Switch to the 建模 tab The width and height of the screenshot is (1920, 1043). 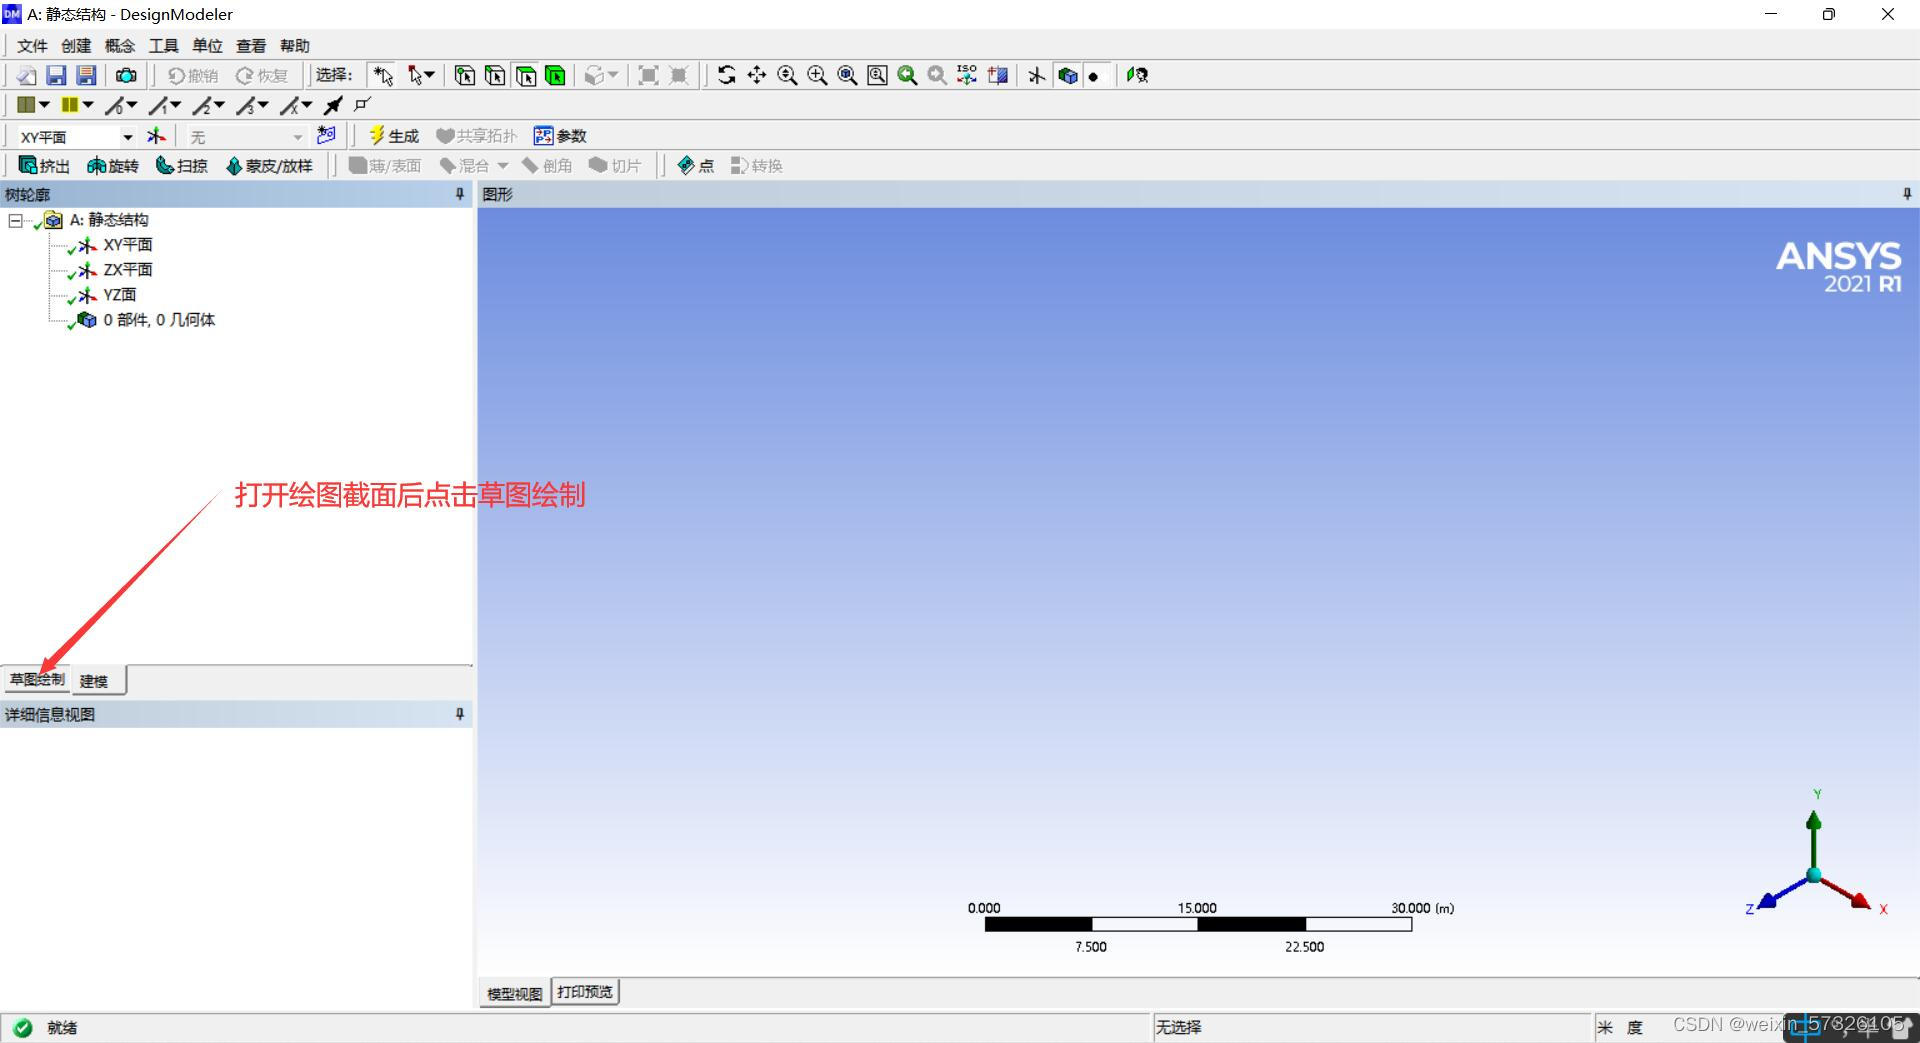pos(99,681)
